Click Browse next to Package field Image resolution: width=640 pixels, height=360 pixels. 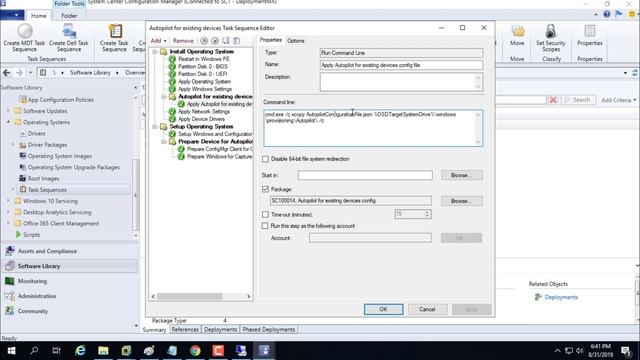(x=461, y=201)
